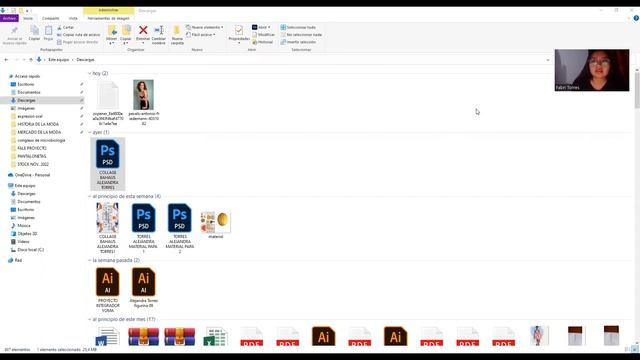640x360 pixels.
Task: Open the Mover a dropdown
Action: point(111,35)
